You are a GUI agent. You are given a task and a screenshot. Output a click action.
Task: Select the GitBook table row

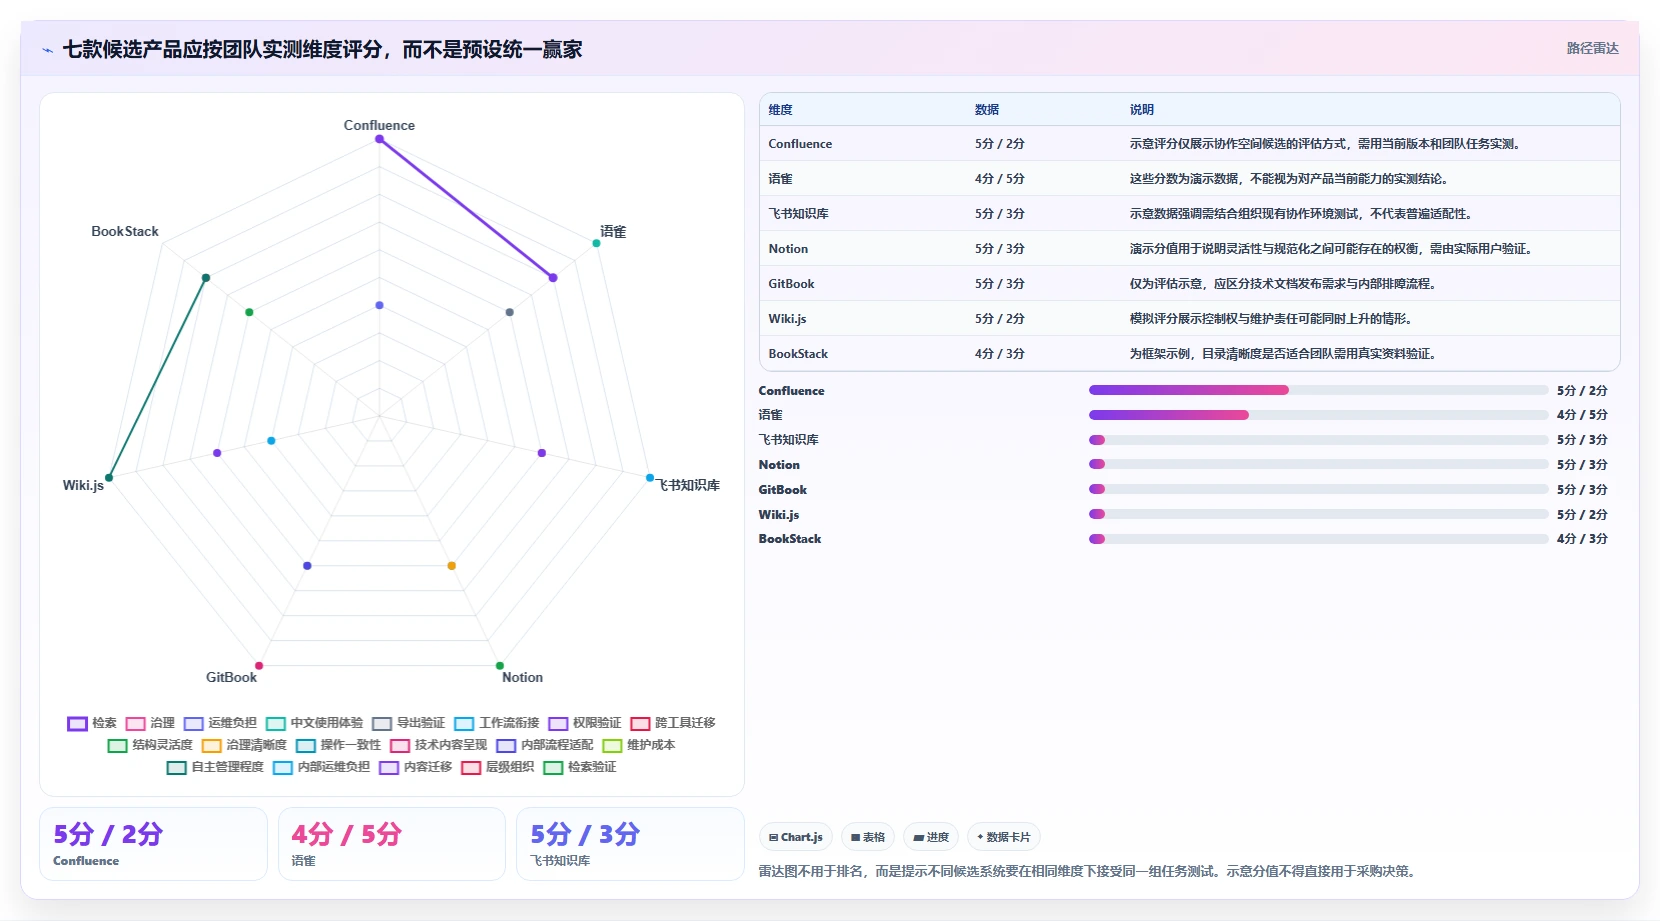[1190, 284]
